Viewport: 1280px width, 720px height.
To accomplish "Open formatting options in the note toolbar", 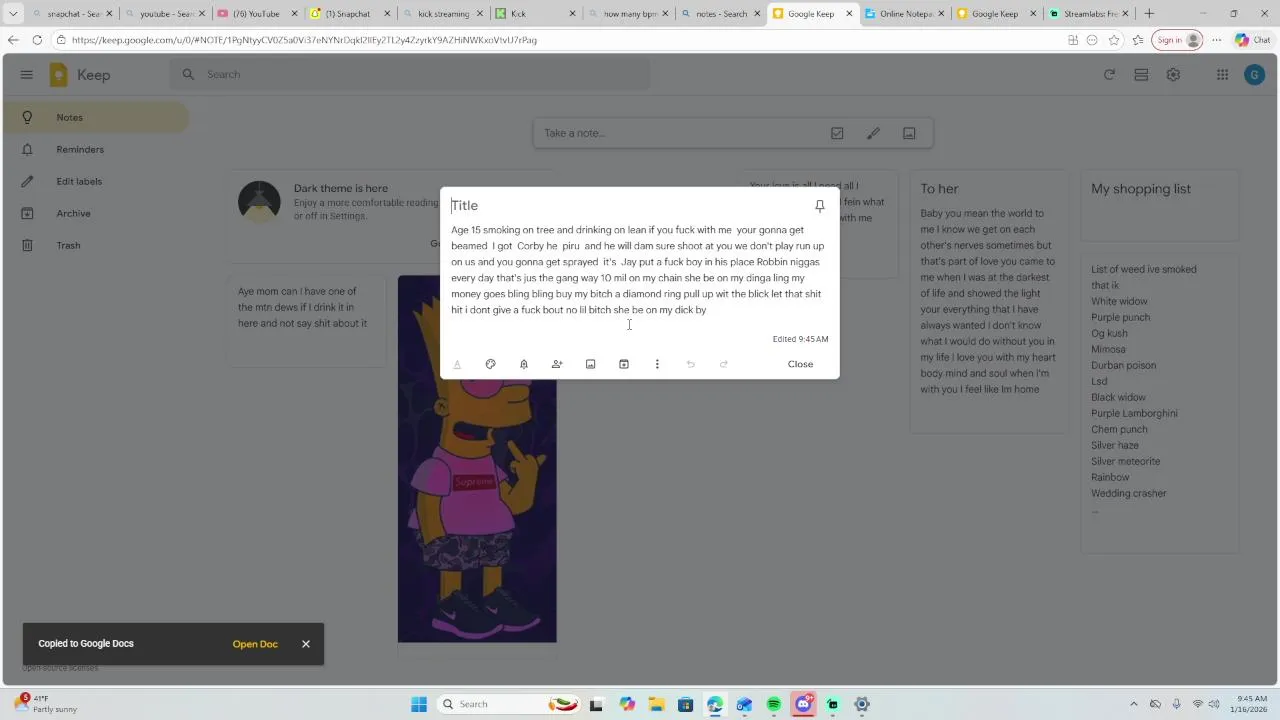I will pos(457,364).
